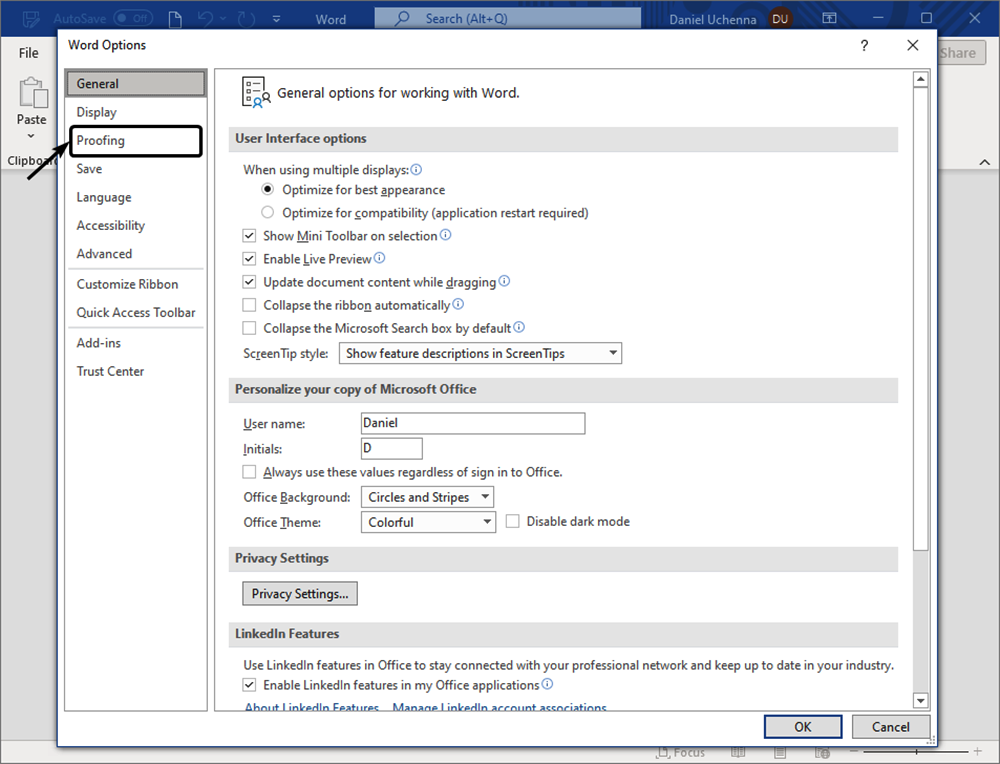Click the info icon beside Enable Live Preview

pos(379,258)
